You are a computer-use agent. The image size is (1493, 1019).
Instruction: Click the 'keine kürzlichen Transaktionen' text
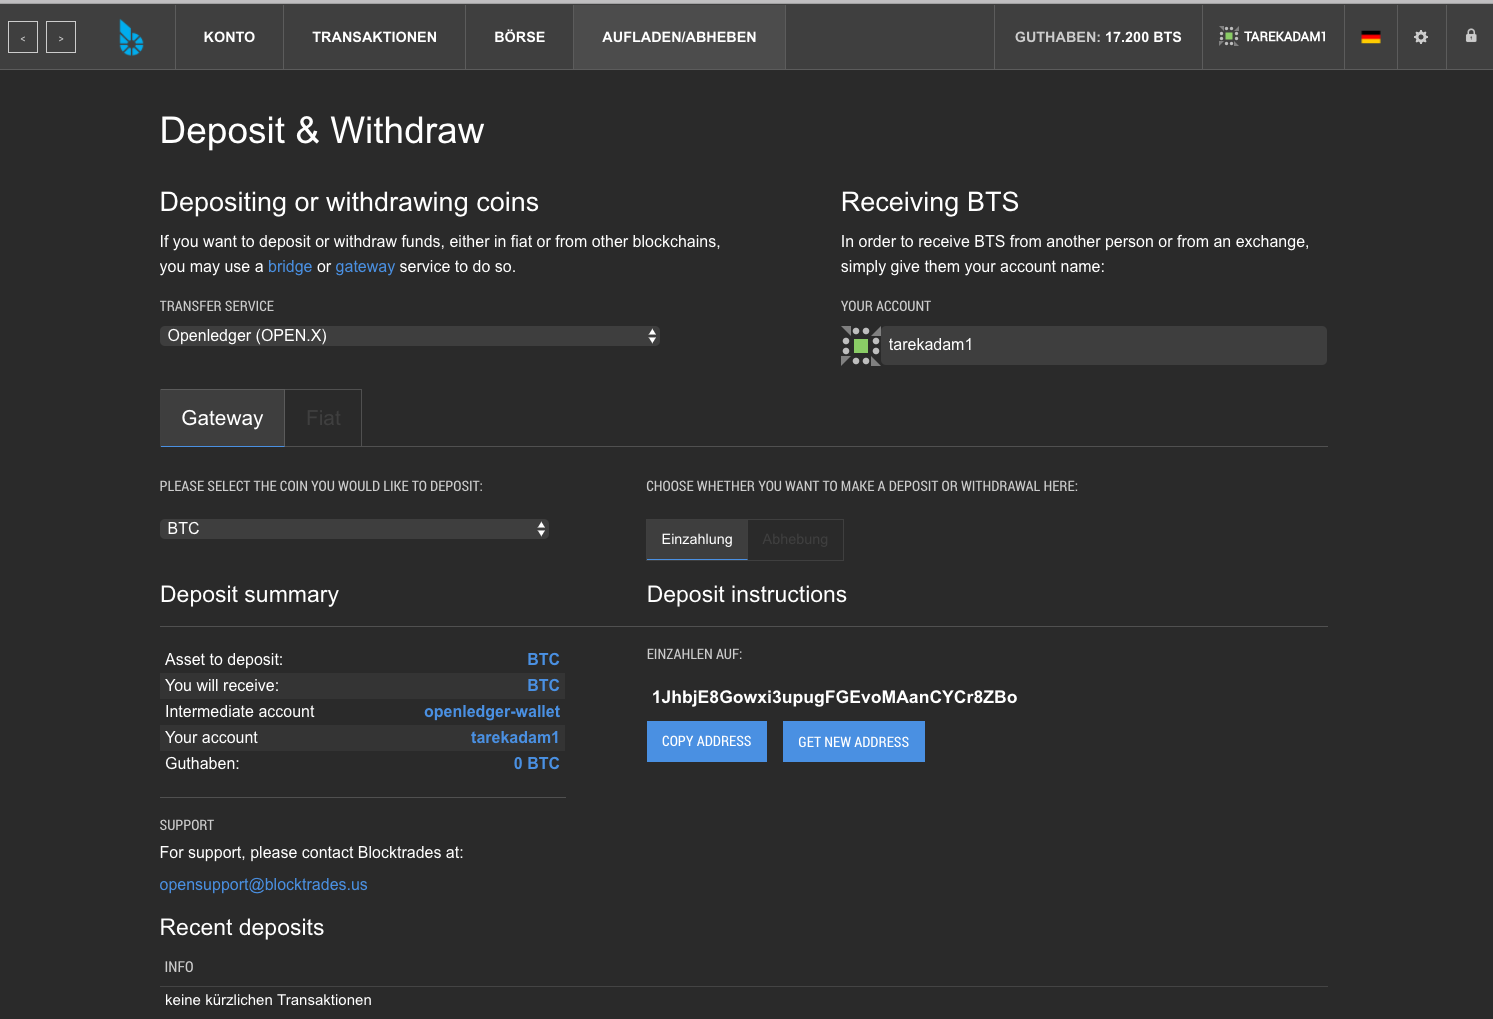(268, 1000)
